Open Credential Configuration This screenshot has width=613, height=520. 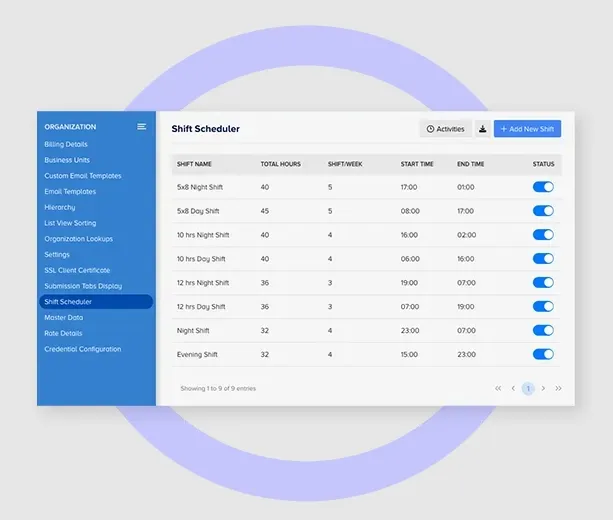(82, 349)
